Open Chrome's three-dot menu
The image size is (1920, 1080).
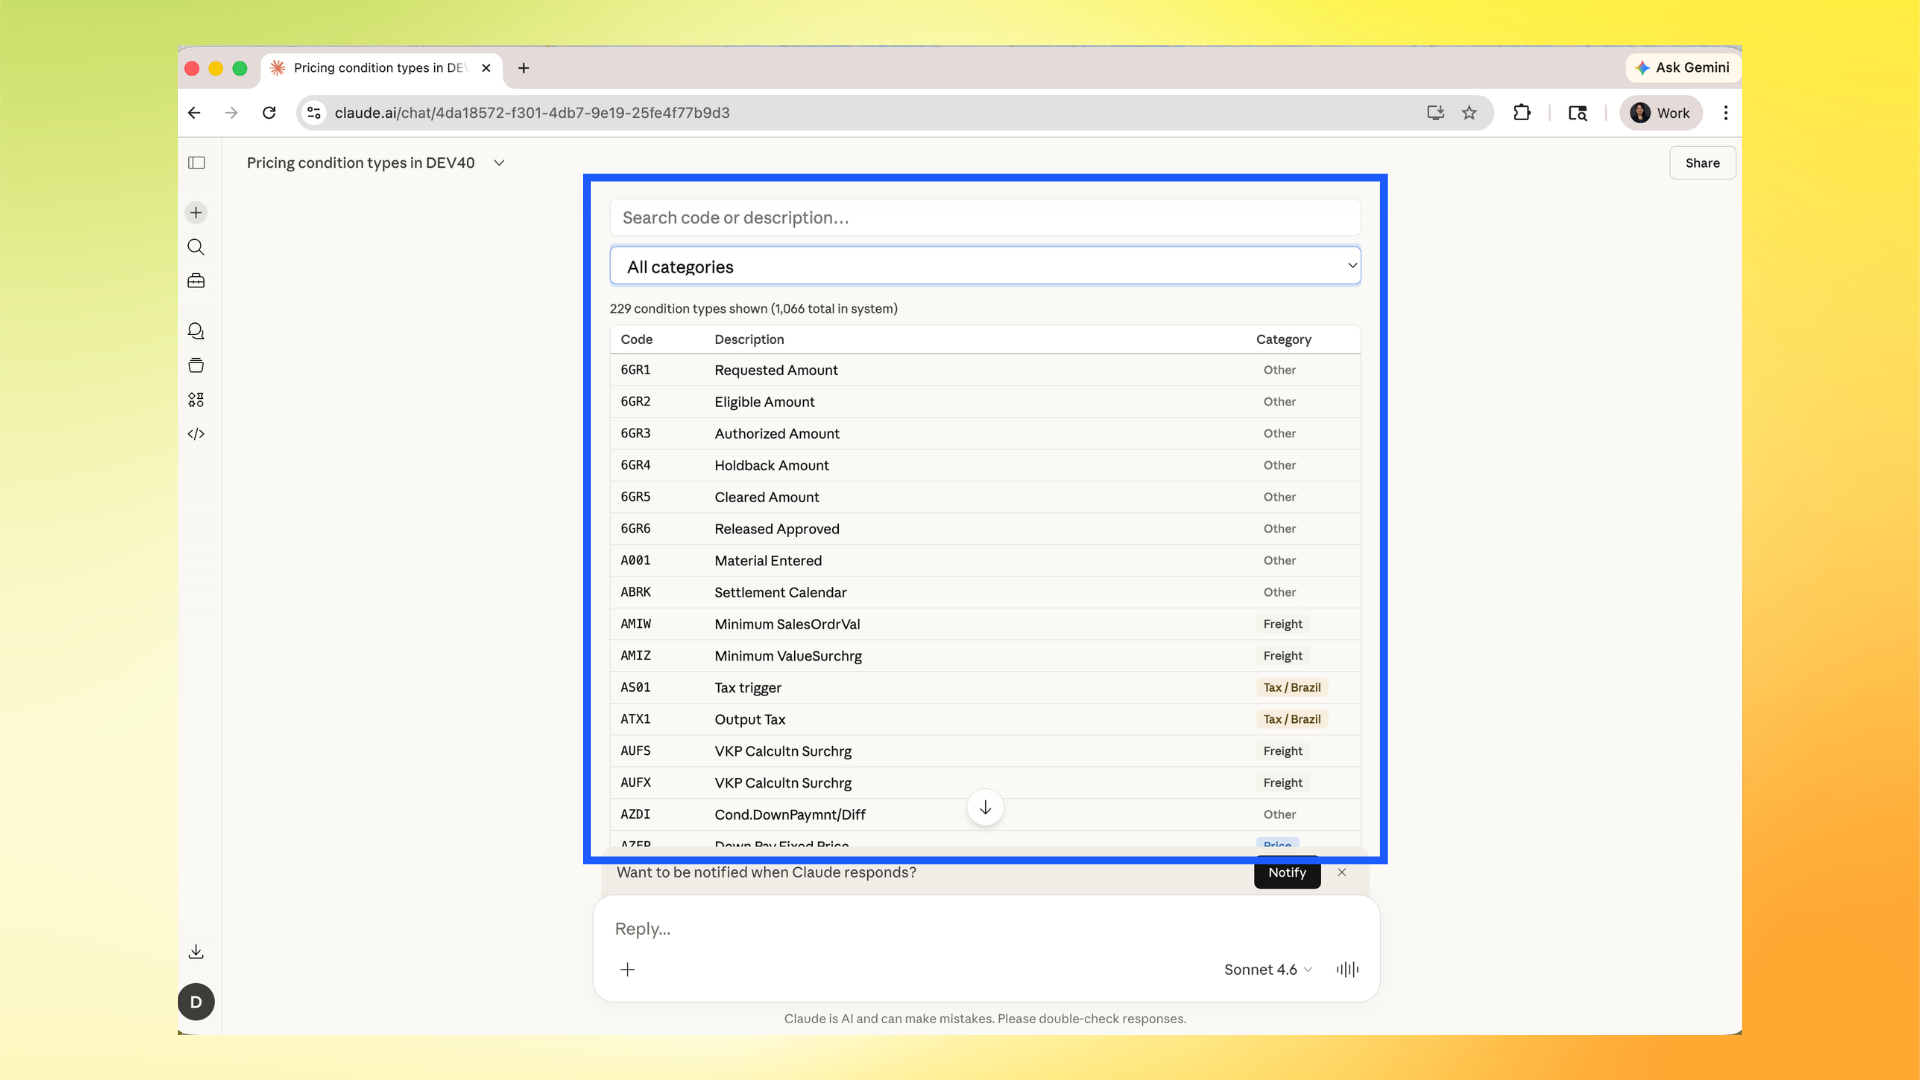point(1725,113)
